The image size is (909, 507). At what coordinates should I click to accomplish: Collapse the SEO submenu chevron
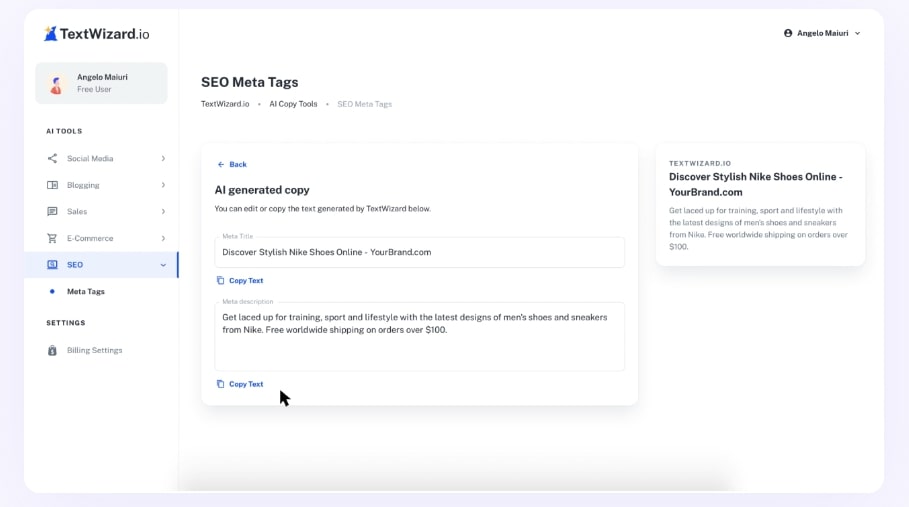163,265
